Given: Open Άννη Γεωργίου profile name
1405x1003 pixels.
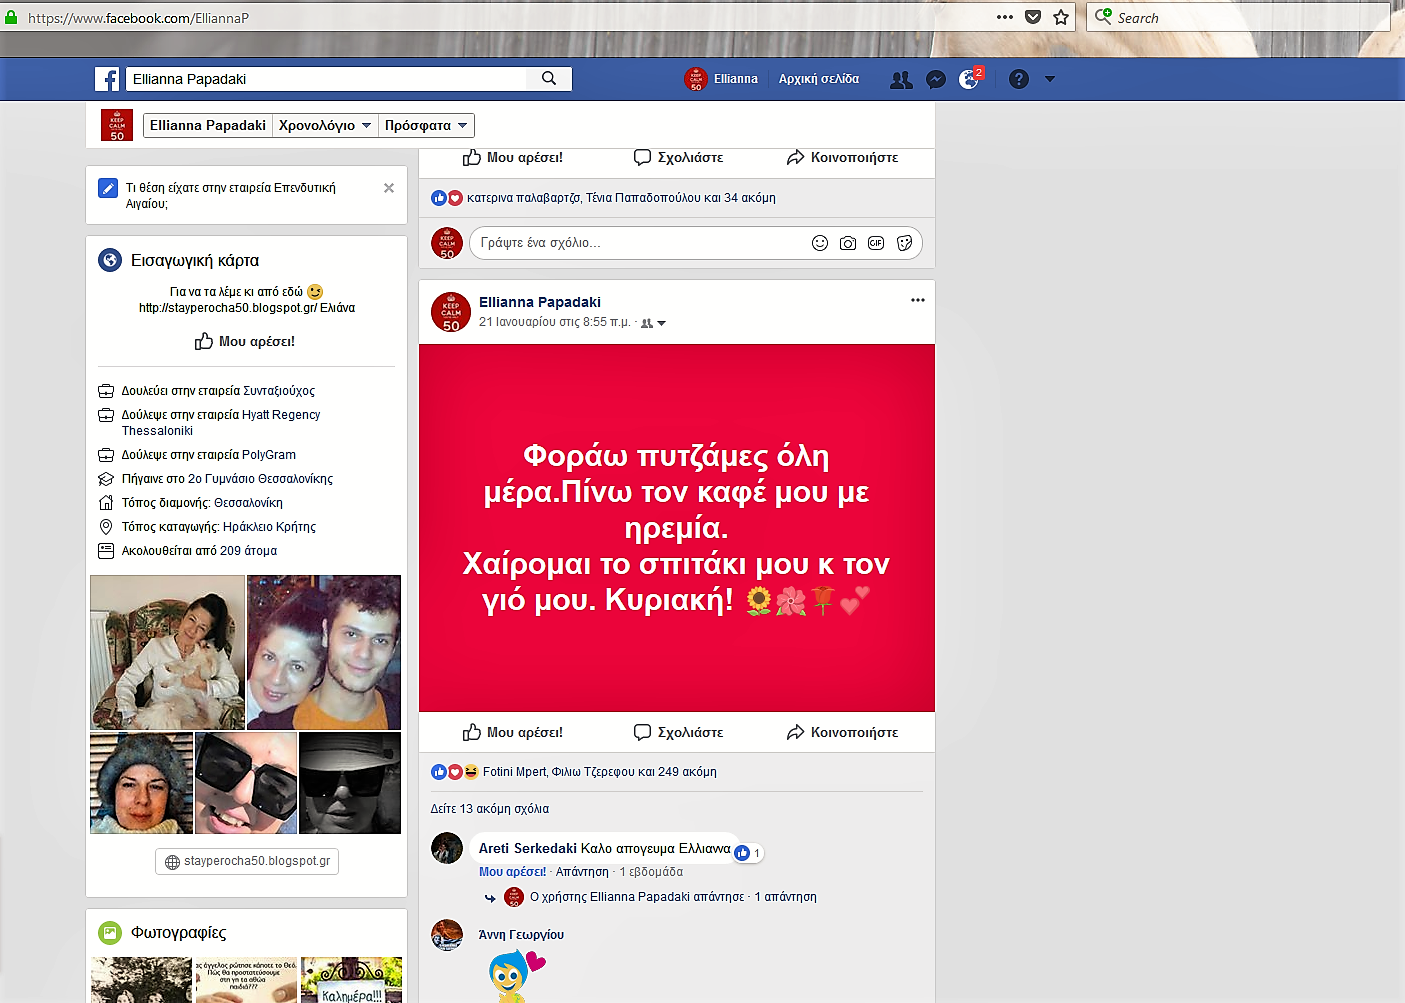Looking at the screenshot, I should [521, 935].
